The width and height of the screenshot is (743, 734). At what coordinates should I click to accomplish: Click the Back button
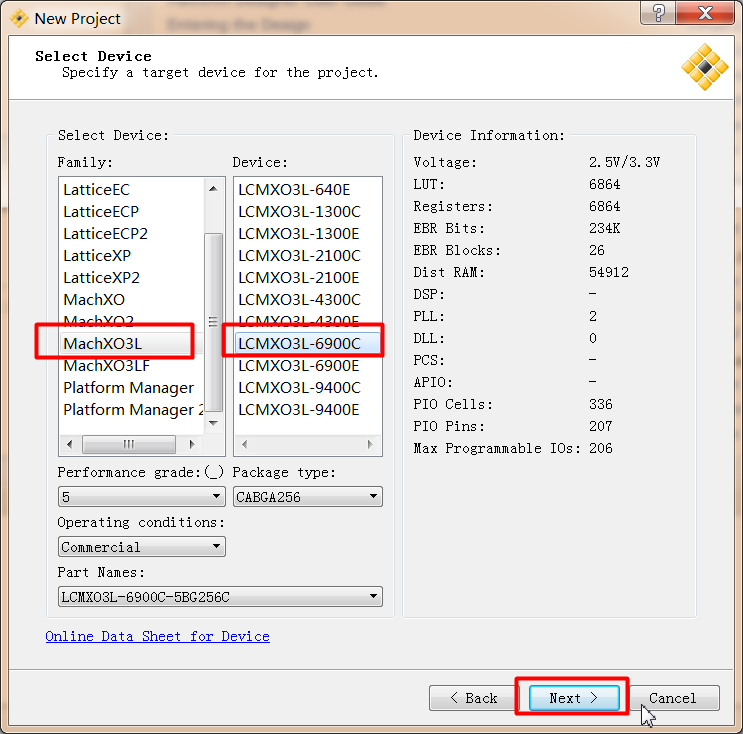(473, 698)
